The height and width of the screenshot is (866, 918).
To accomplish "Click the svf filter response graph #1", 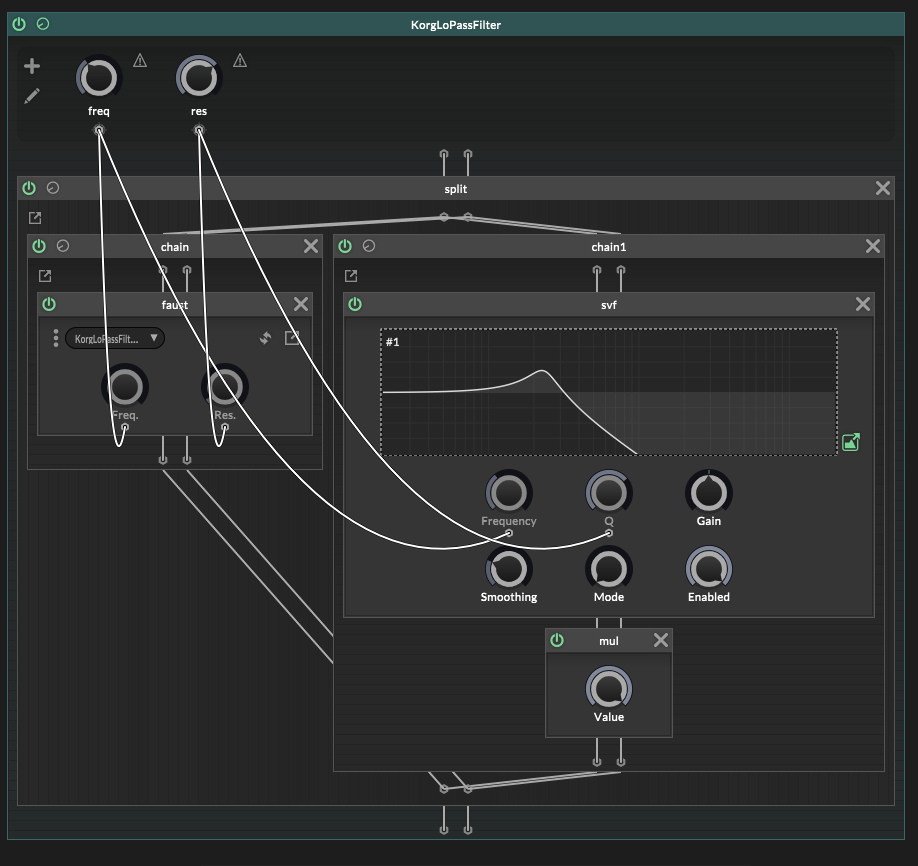I will (609, 392).
